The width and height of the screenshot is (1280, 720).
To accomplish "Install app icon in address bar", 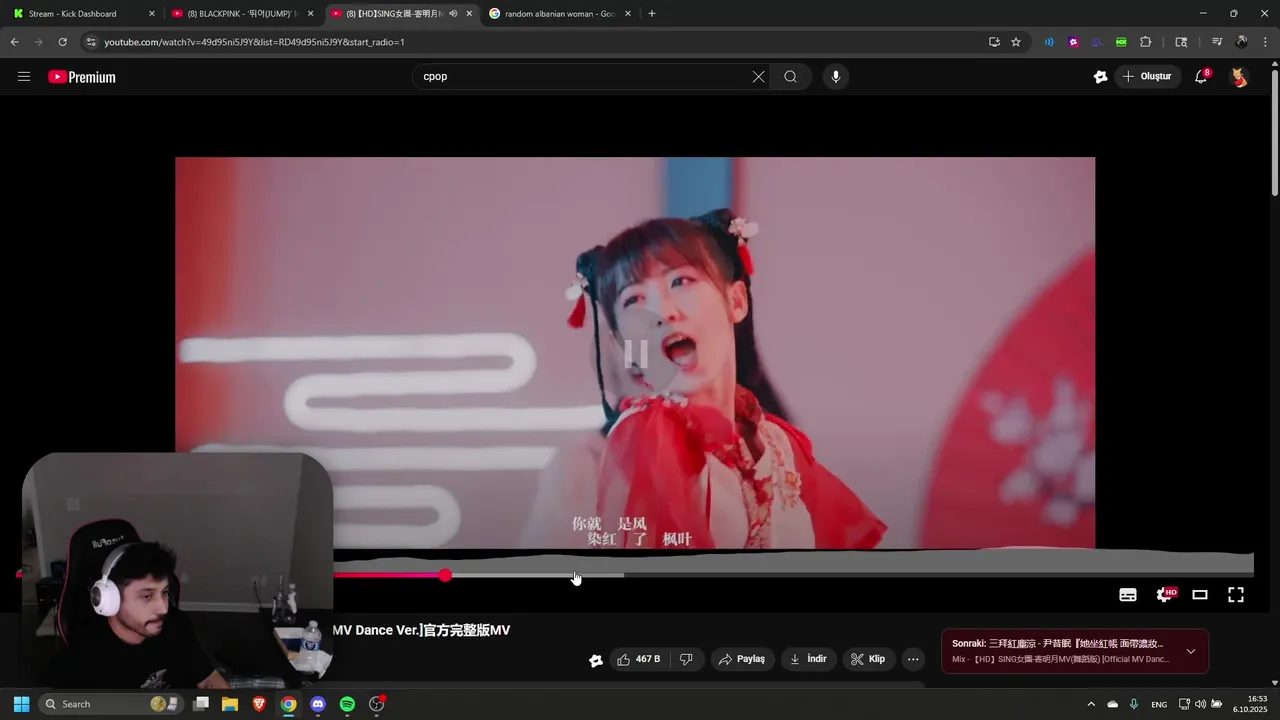I will click(994, 42).
